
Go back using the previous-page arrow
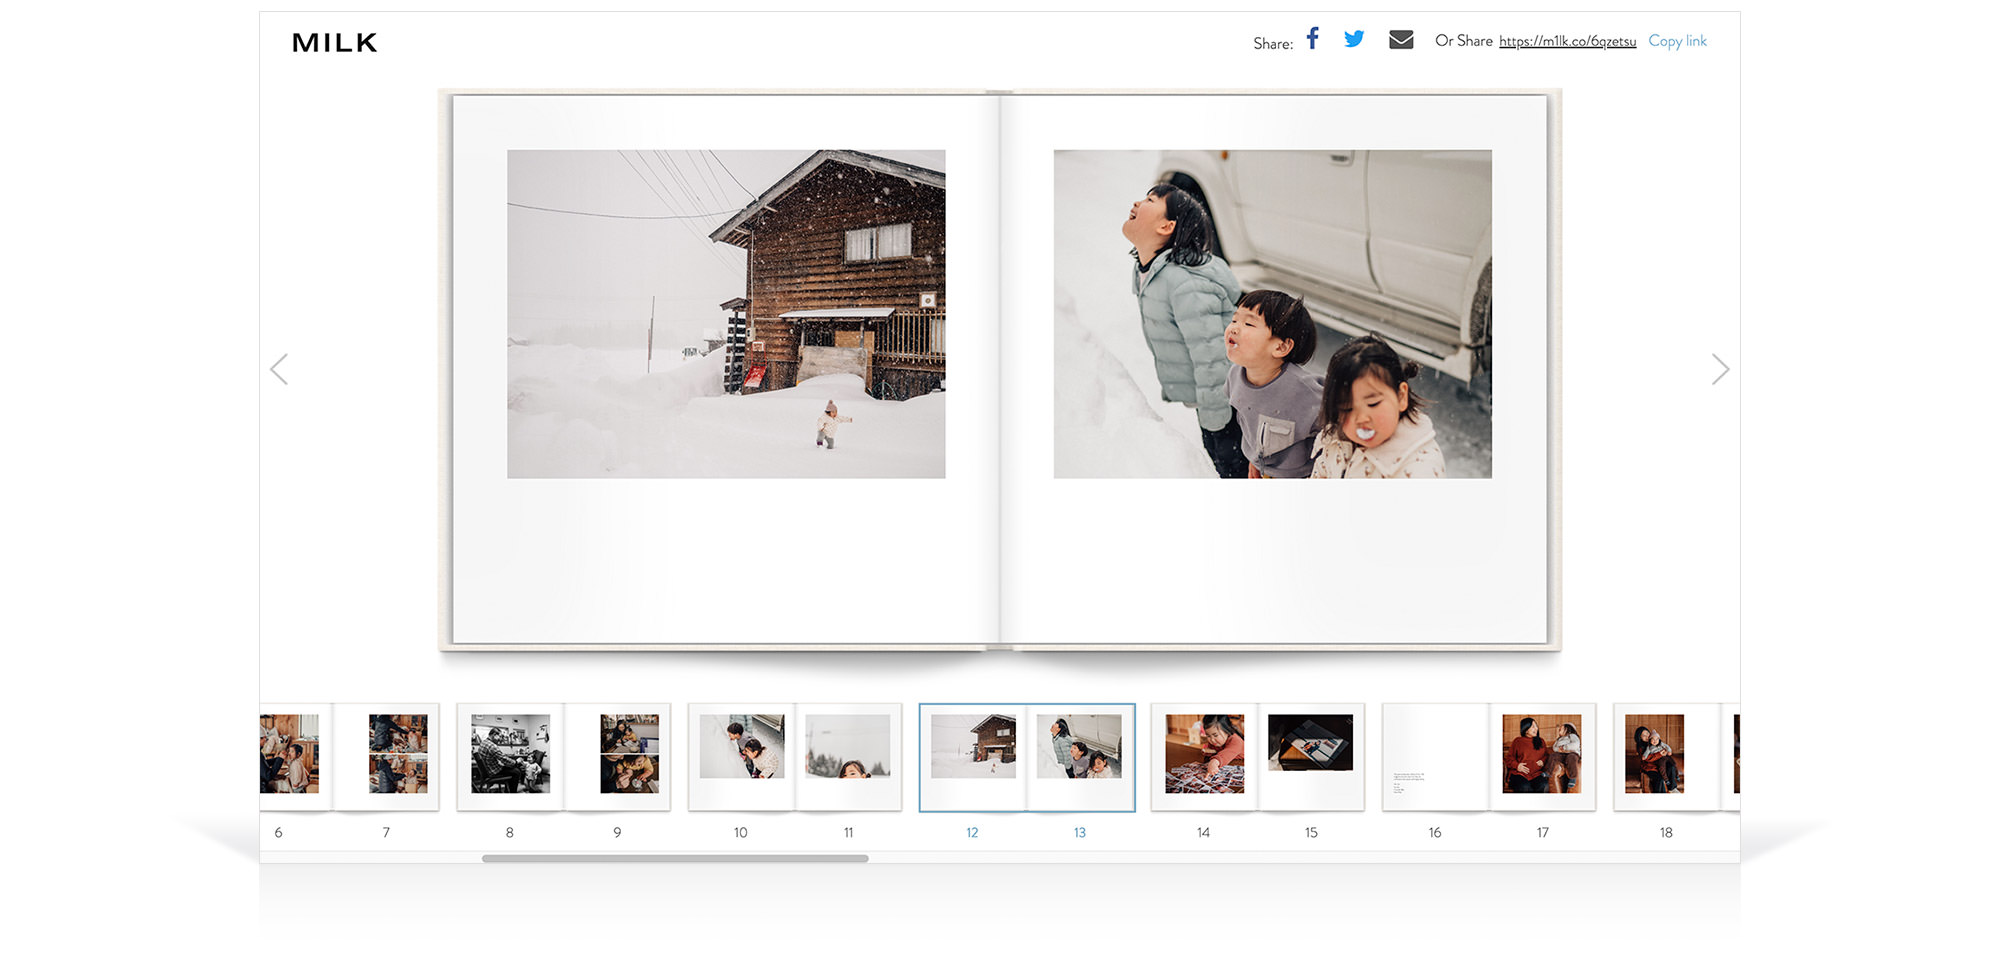tap(280, 369)
